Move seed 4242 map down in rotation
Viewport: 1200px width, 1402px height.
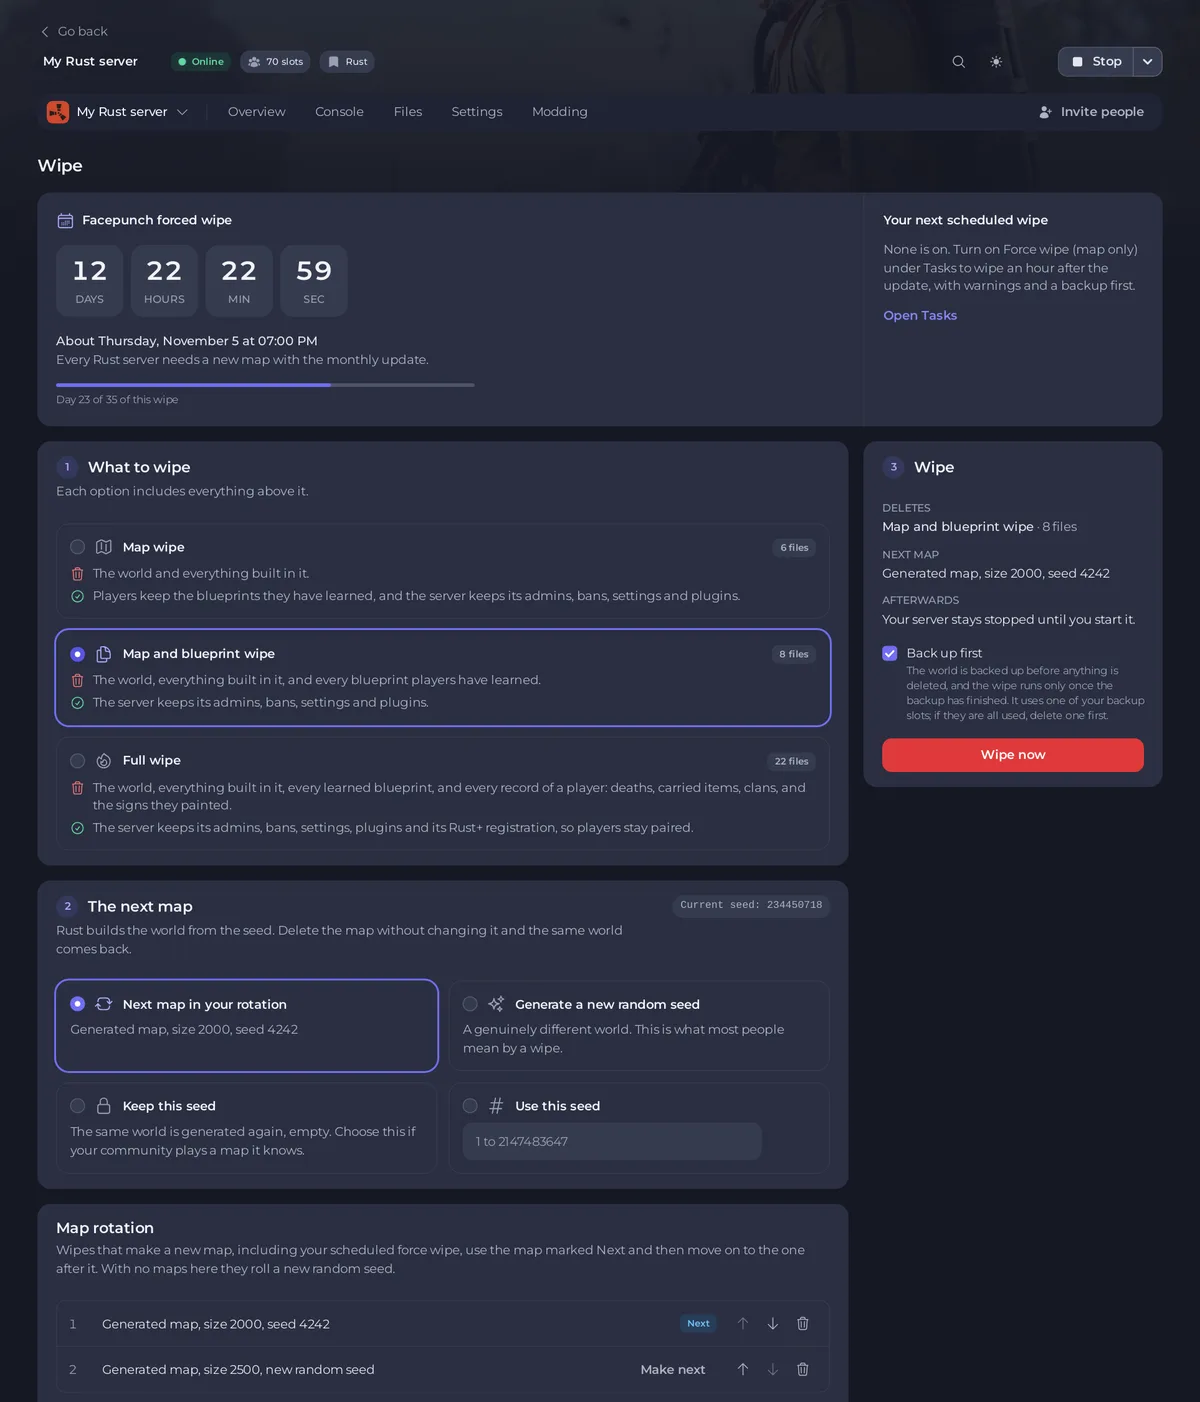click(773, 1324)
